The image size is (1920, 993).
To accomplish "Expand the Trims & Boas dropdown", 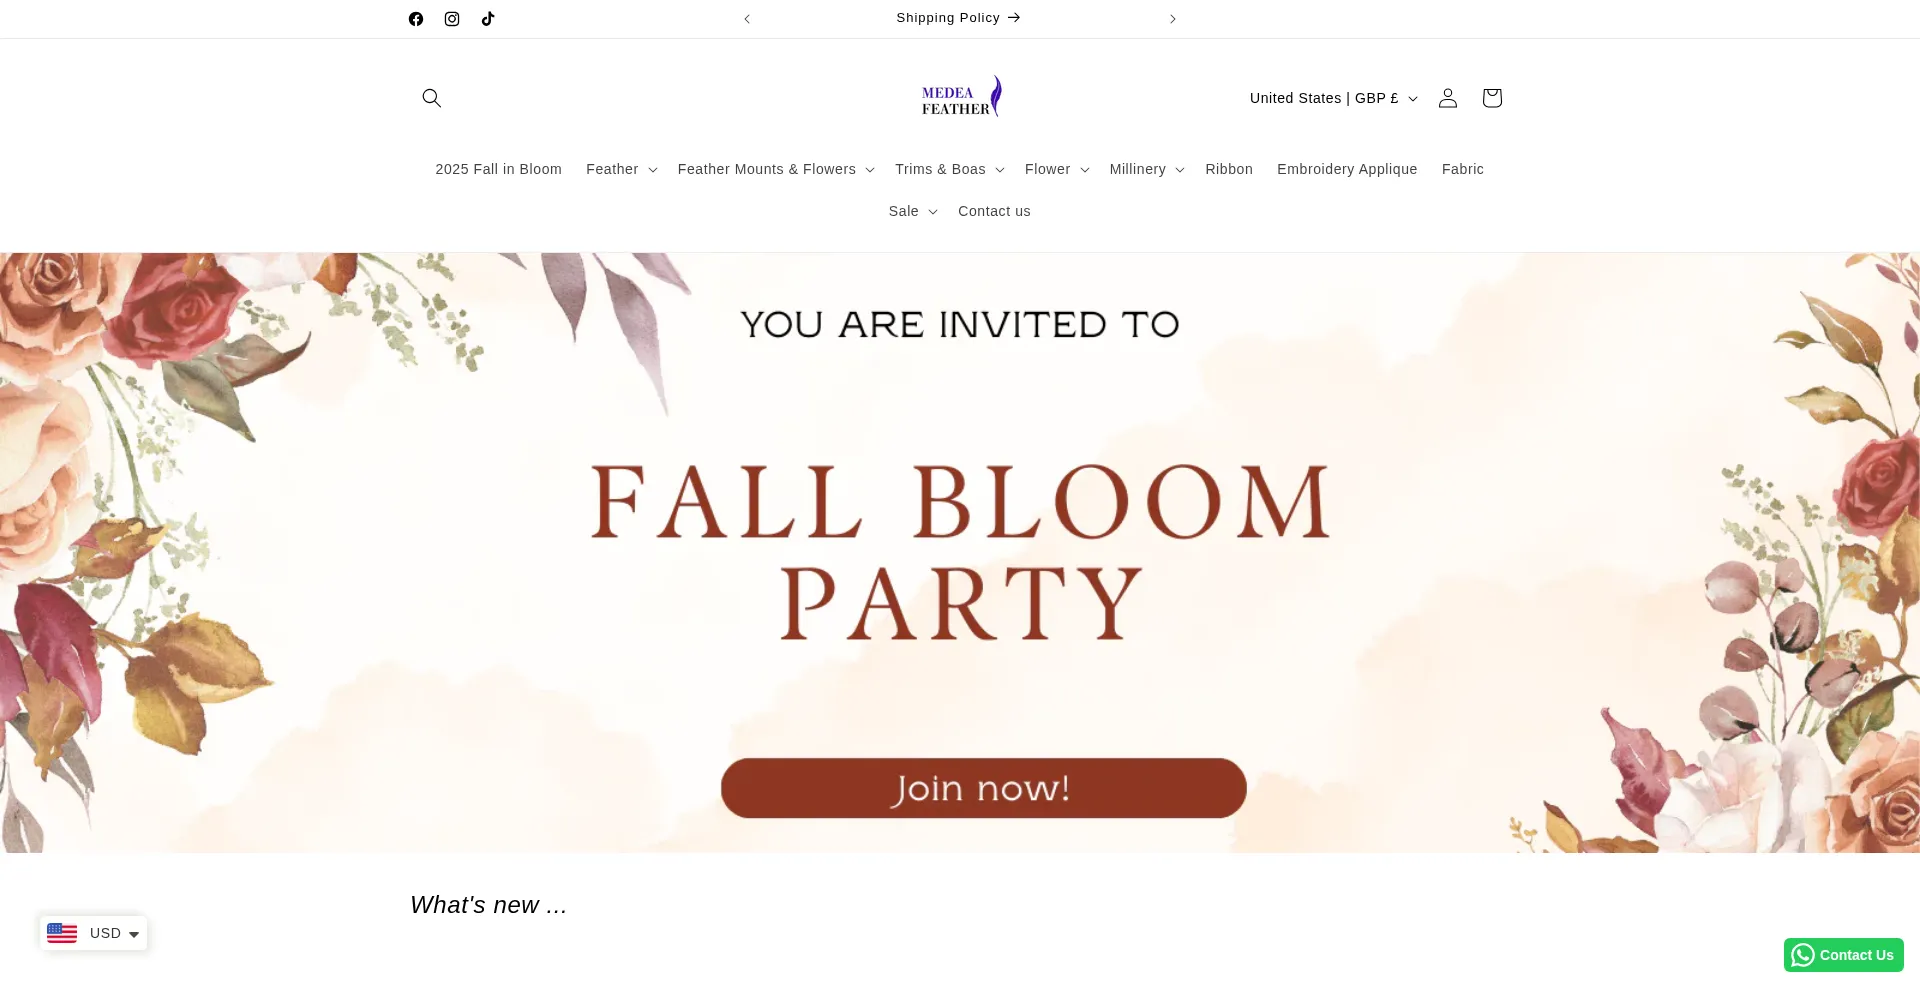I will coord(949,170).
